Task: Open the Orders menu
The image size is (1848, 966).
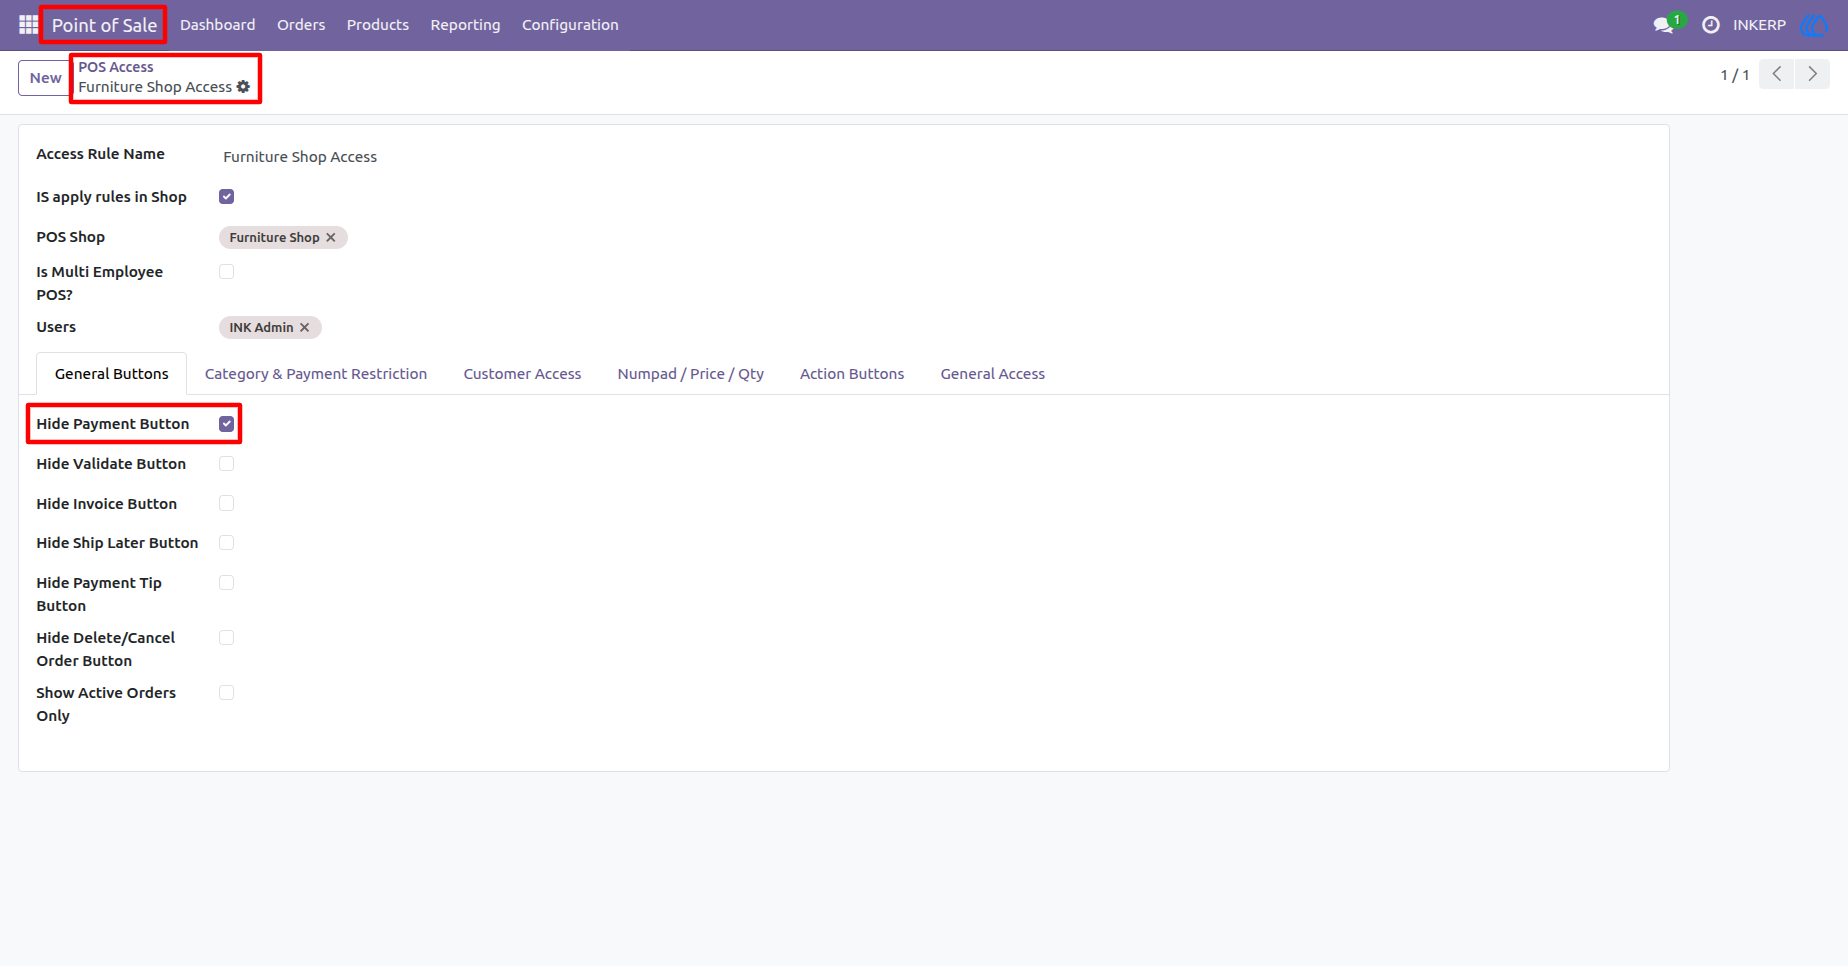Action: click(x=301, y=25)
